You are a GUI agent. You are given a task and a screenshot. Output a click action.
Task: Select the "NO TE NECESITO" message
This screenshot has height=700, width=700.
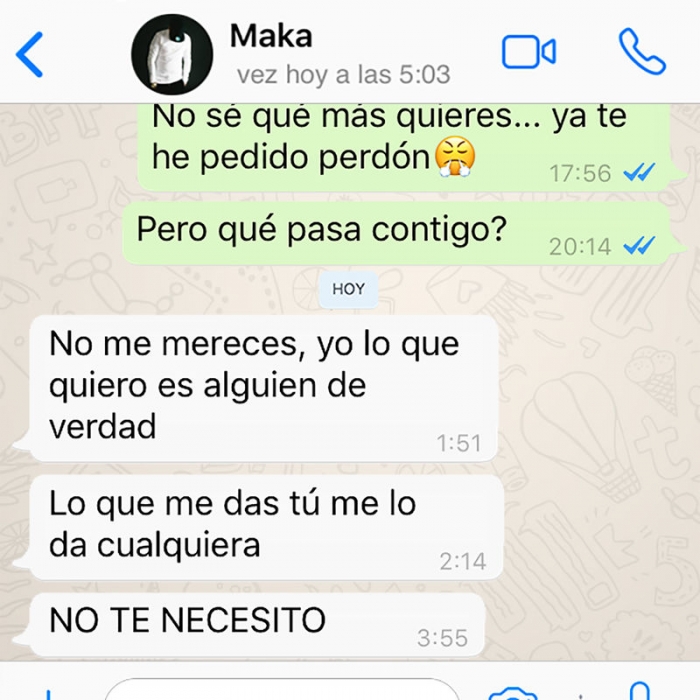click(257, 625)
